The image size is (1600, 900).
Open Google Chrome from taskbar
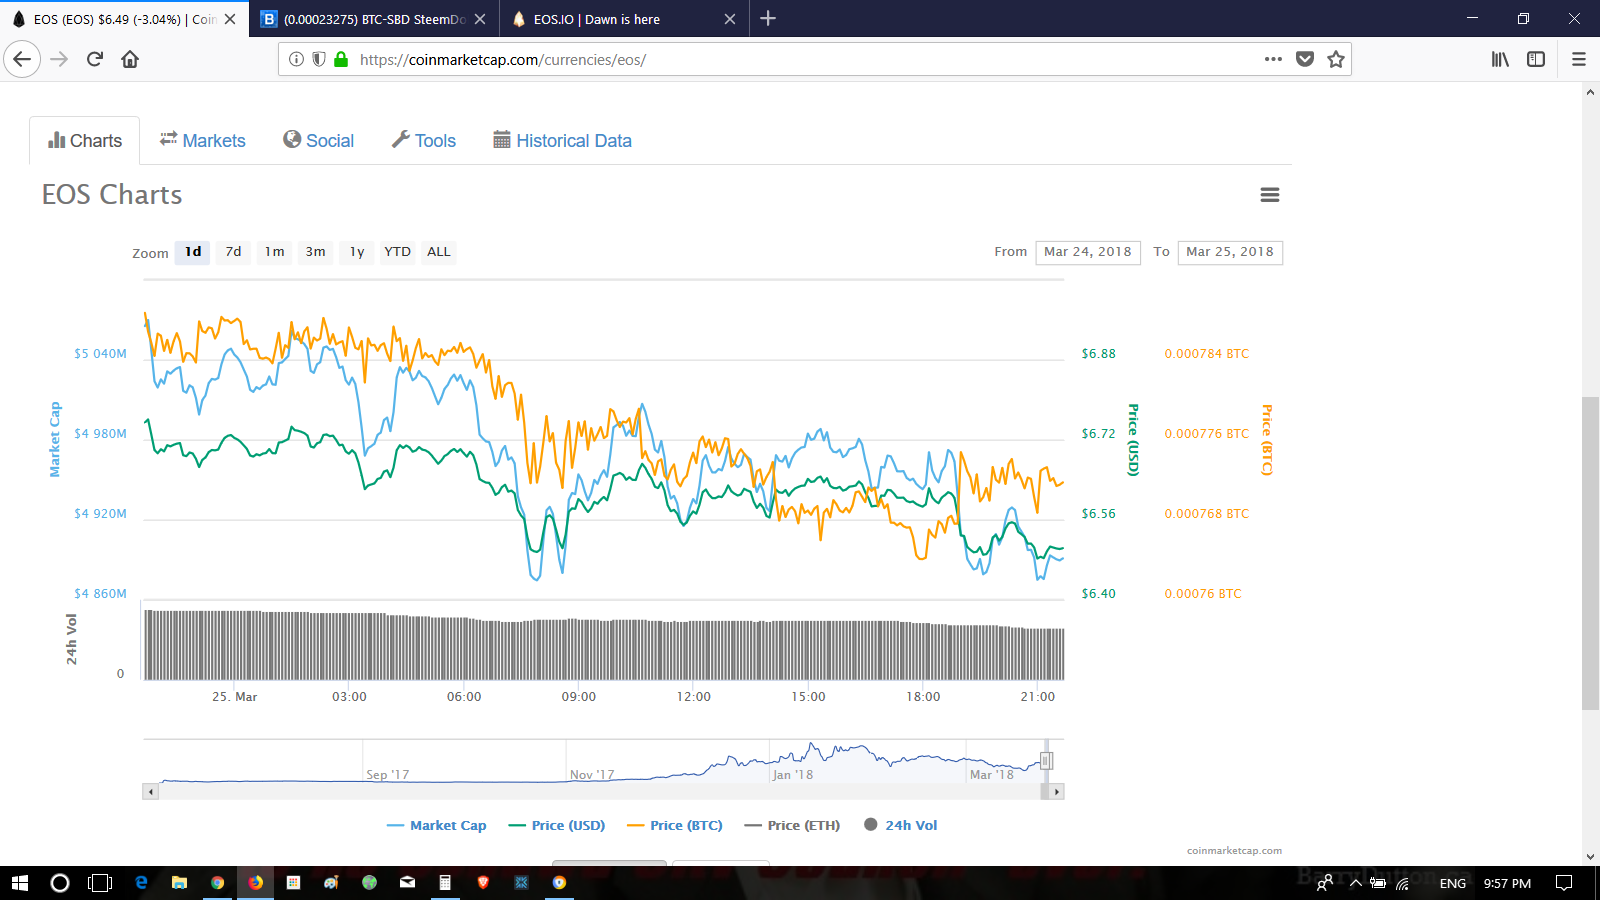217,883
